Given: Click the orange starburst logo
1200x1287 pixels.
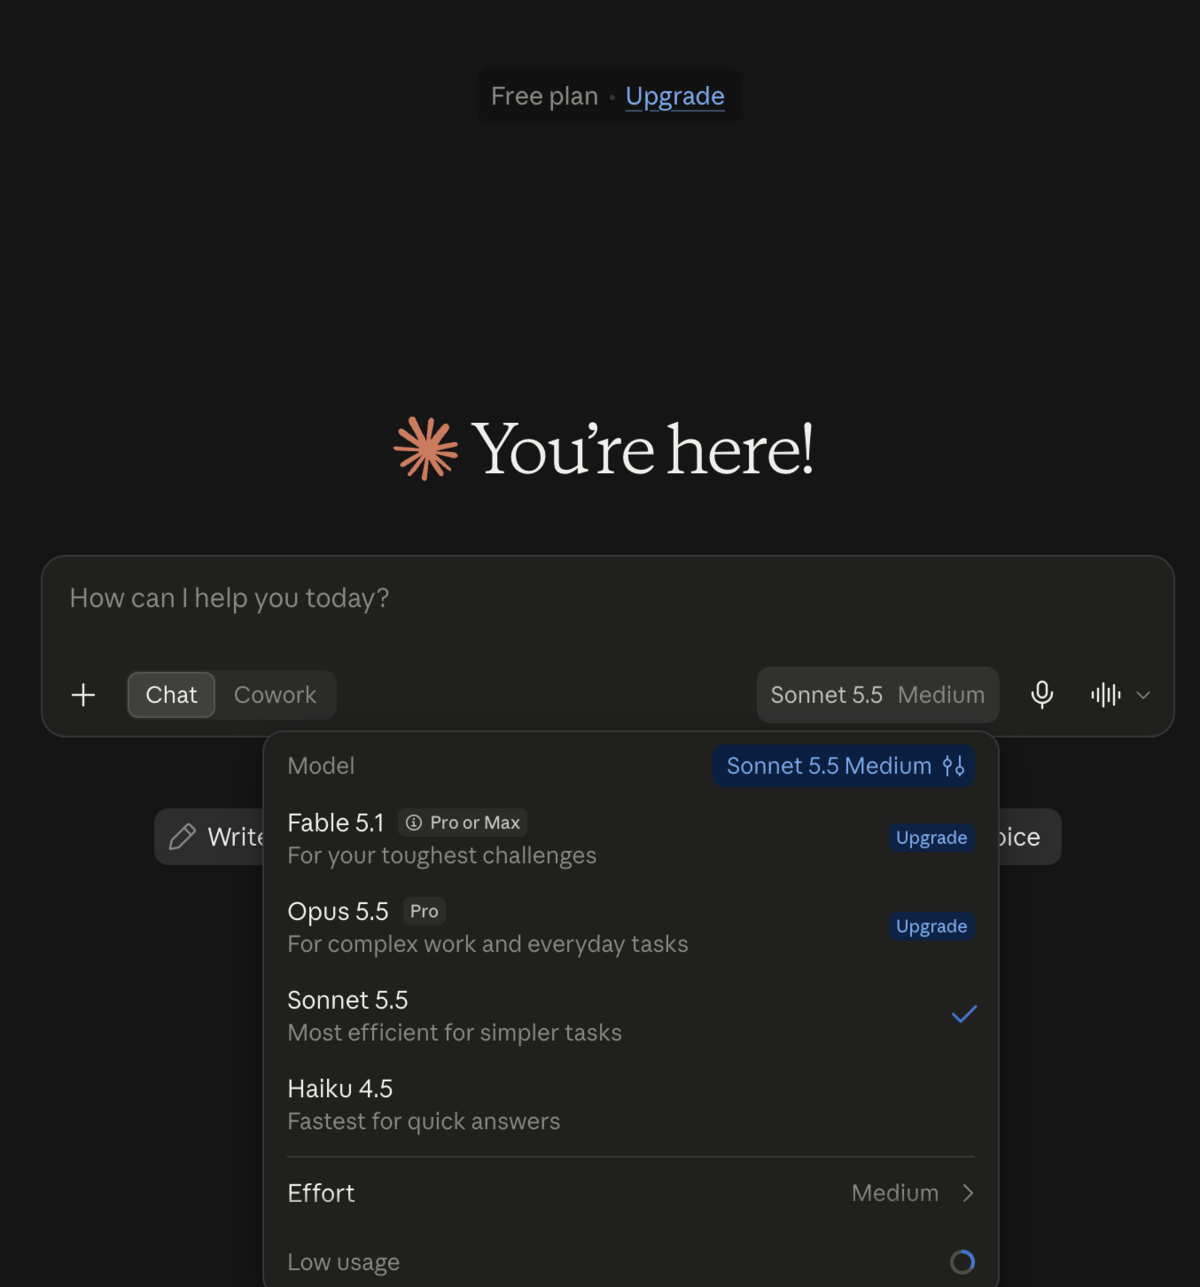Looking at the screenshot, I should pos(426,449).
